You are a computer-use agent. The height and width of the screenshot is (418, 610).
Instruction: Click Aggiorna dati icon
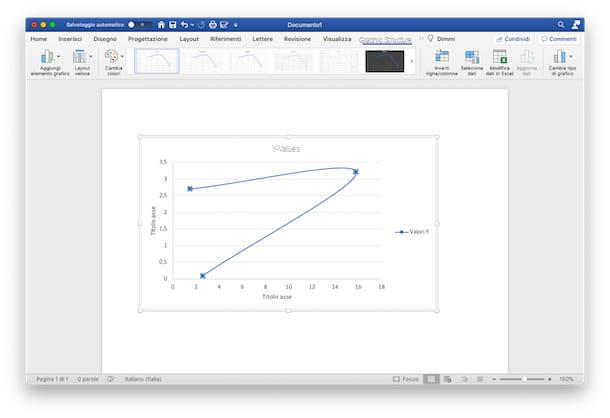[527, 57]
